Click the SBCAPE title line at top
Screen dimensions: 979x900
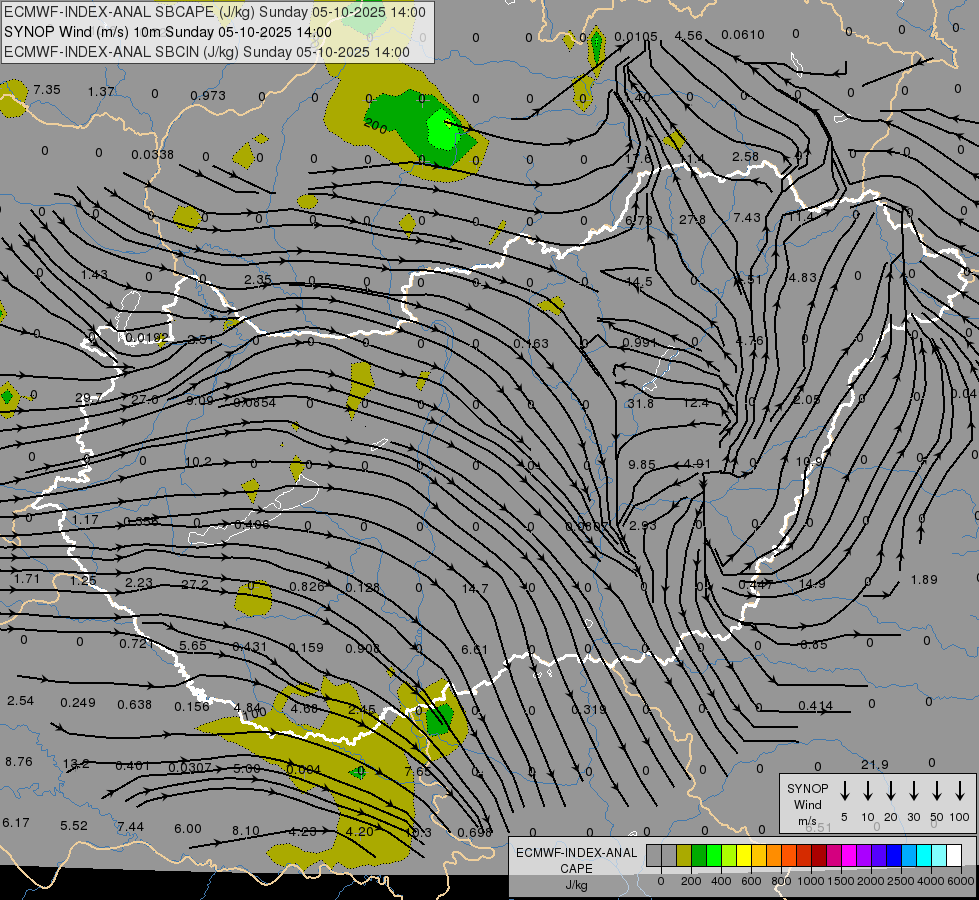point(215,12)
